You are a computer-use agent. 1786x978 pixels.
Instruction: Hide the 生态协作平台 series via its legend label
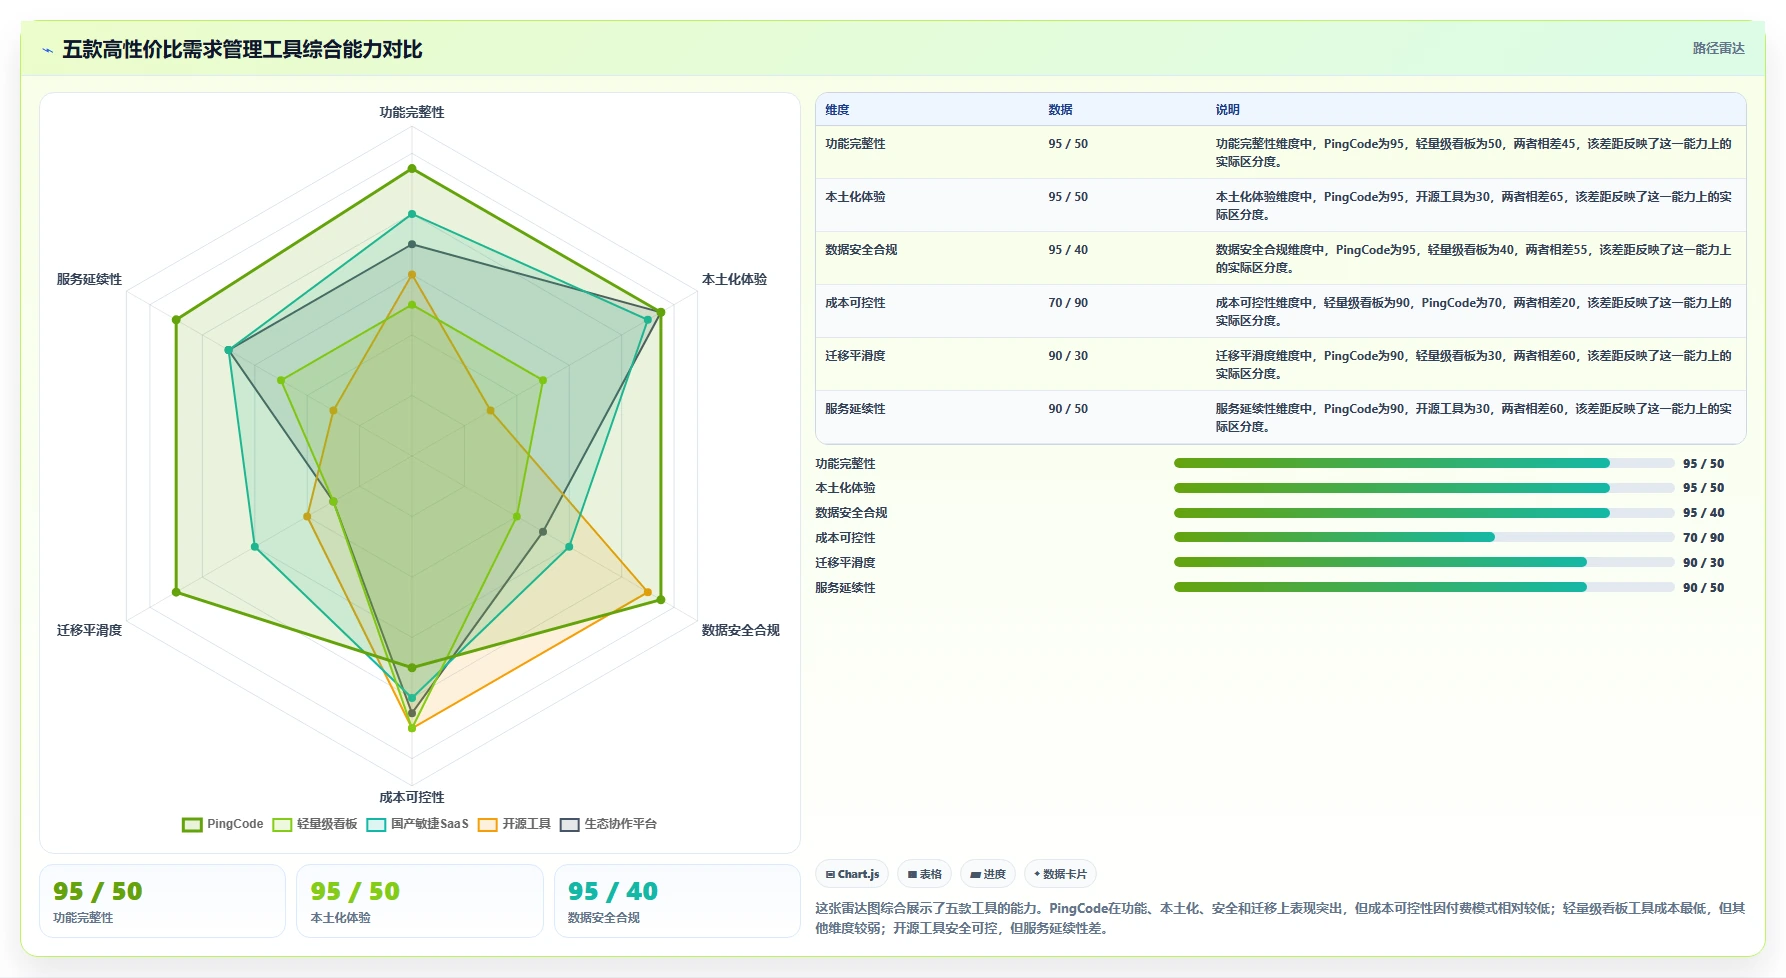point(620,824)
